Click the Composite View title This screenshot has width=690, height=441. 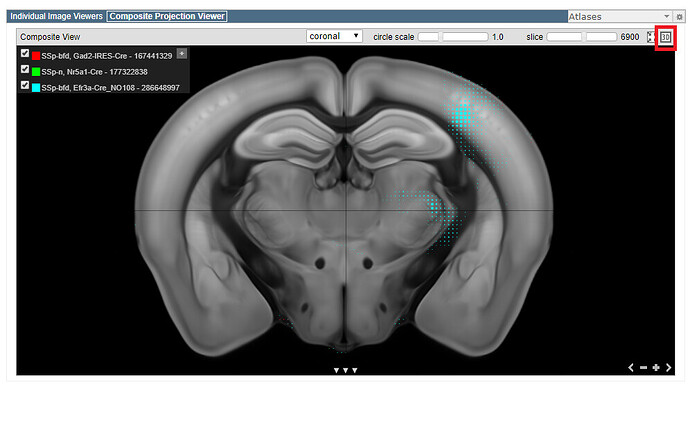point(50,37)
